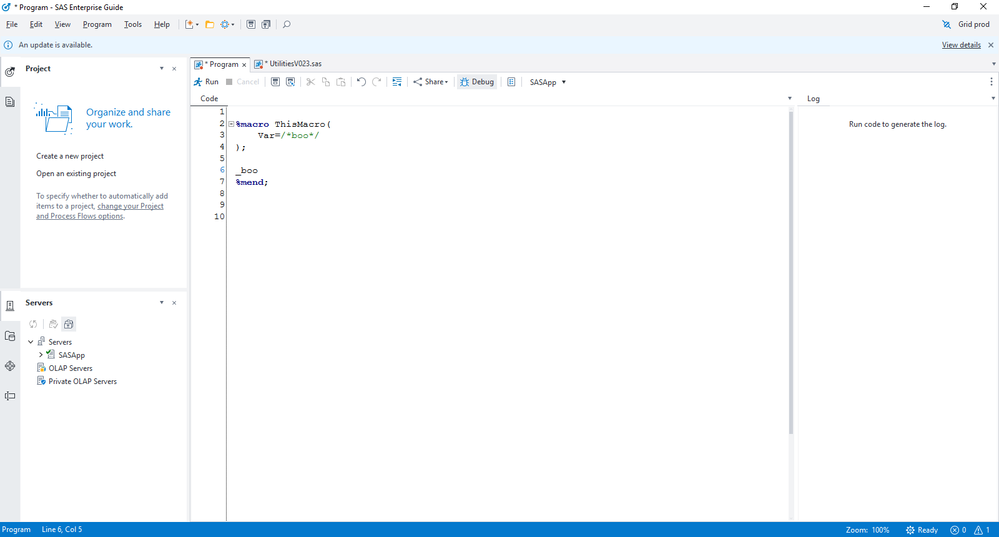Screen dimensions: 999x537
Task: Open the document list sidebar icon
Action: pos(10,101)
